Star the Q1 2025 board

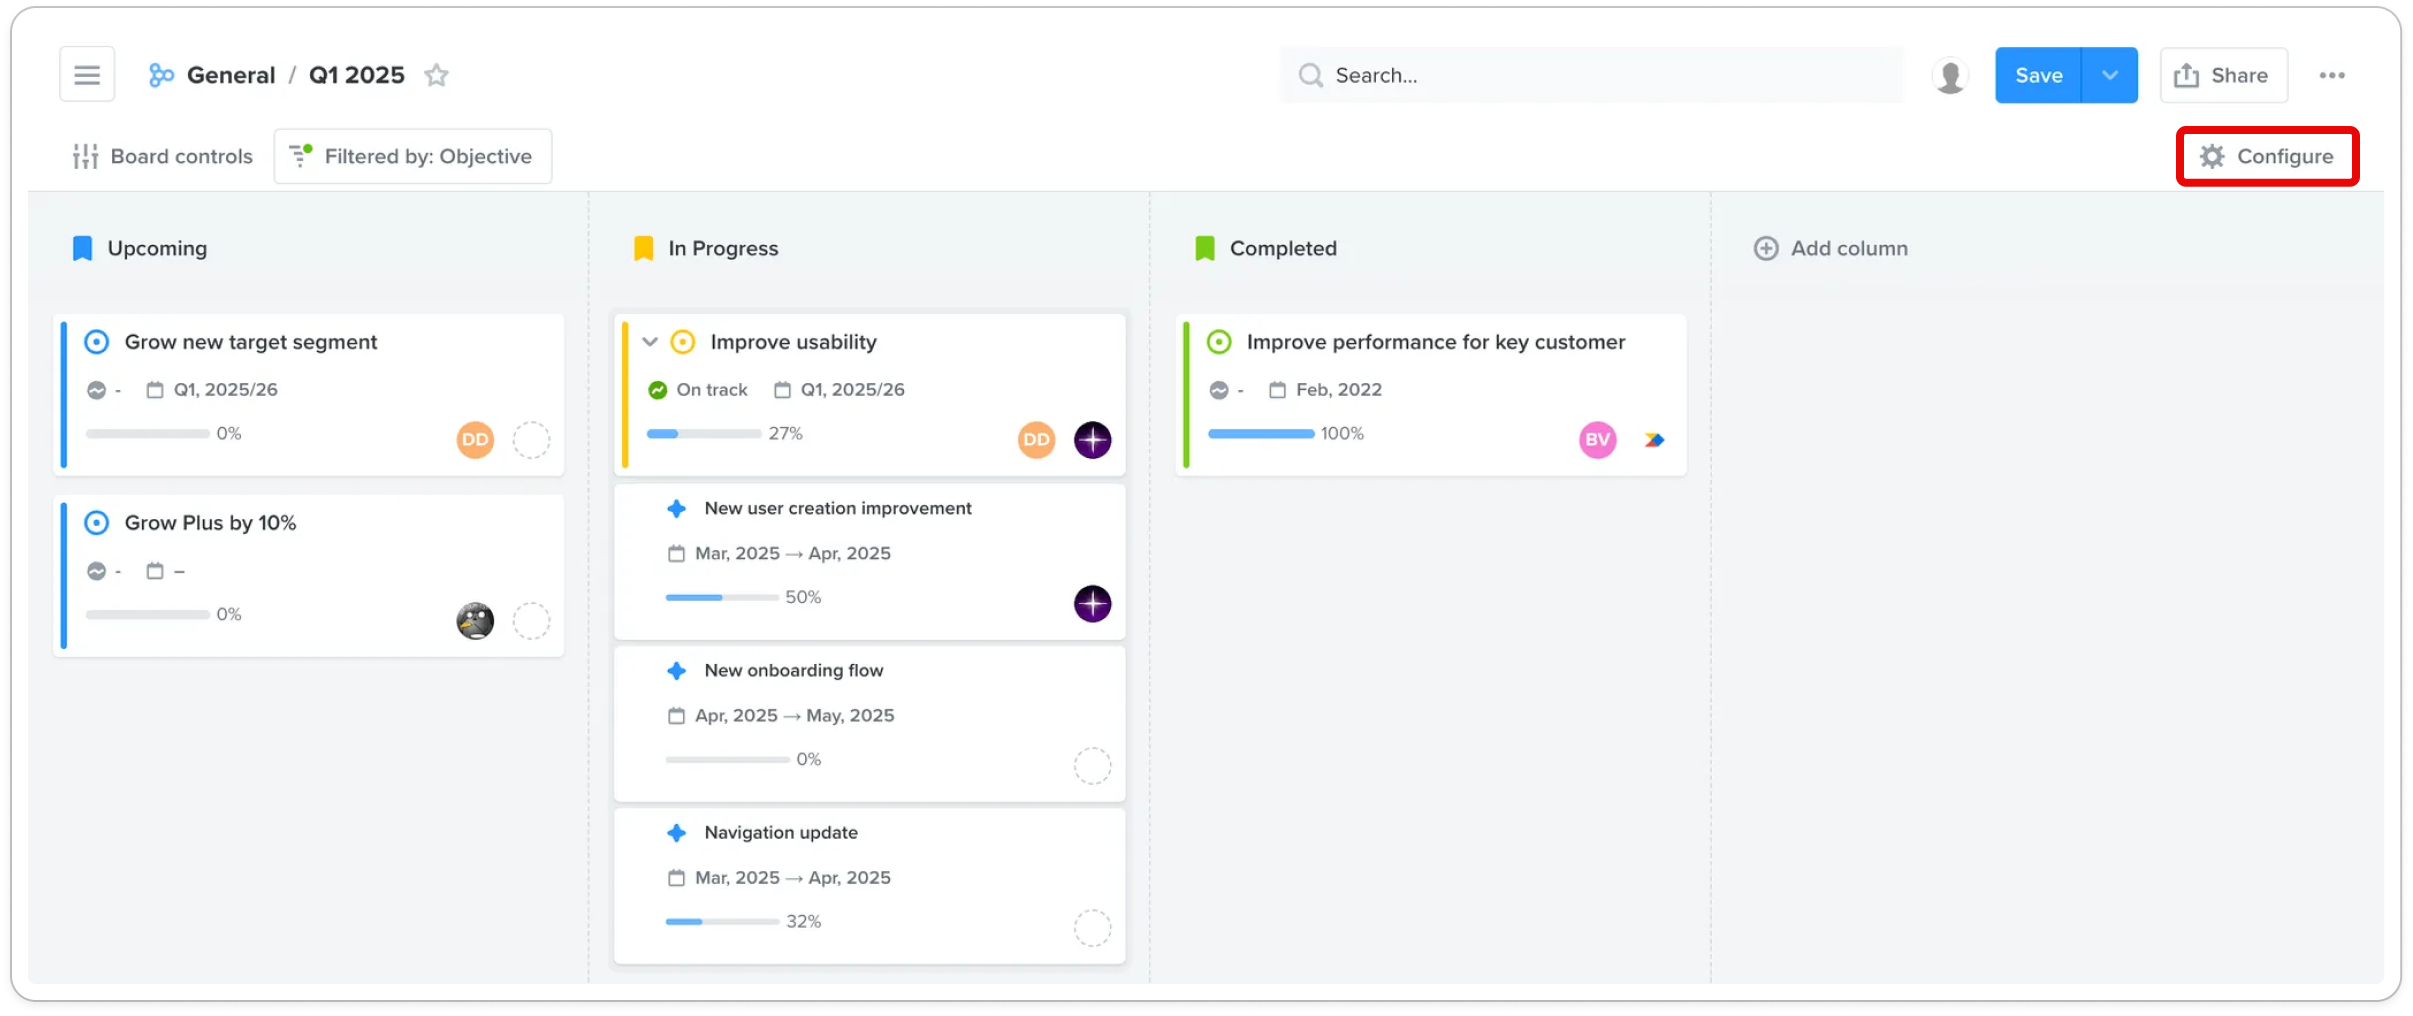[436, 75]
